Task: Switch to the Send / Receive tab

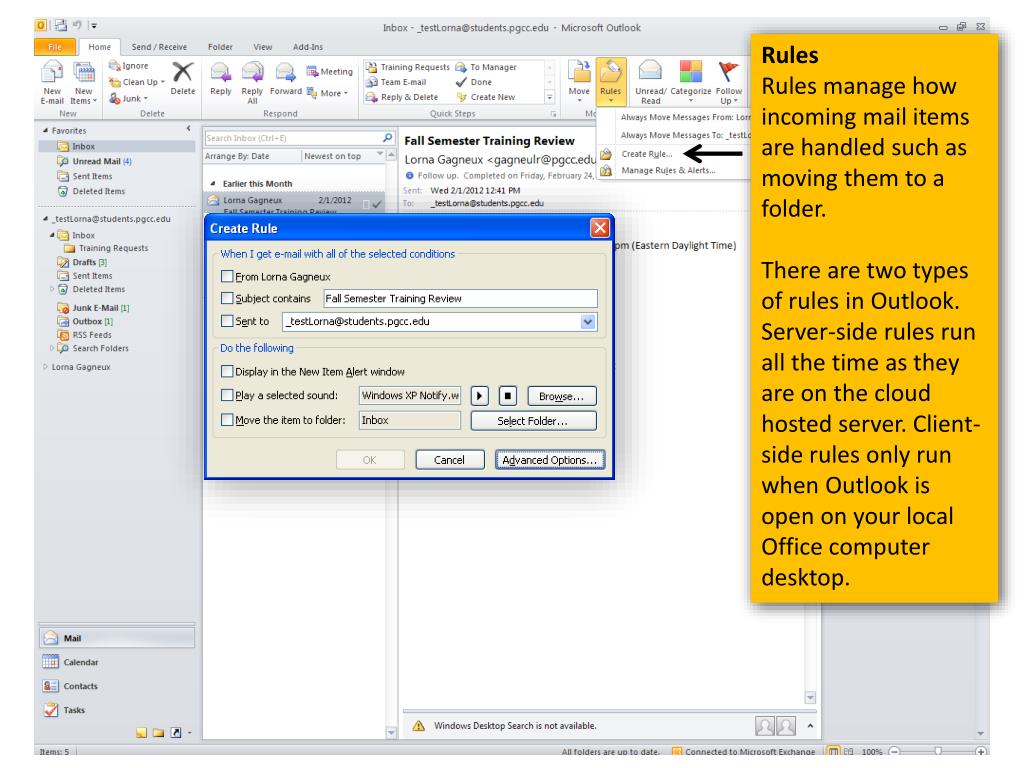Action: click(159, 46)
